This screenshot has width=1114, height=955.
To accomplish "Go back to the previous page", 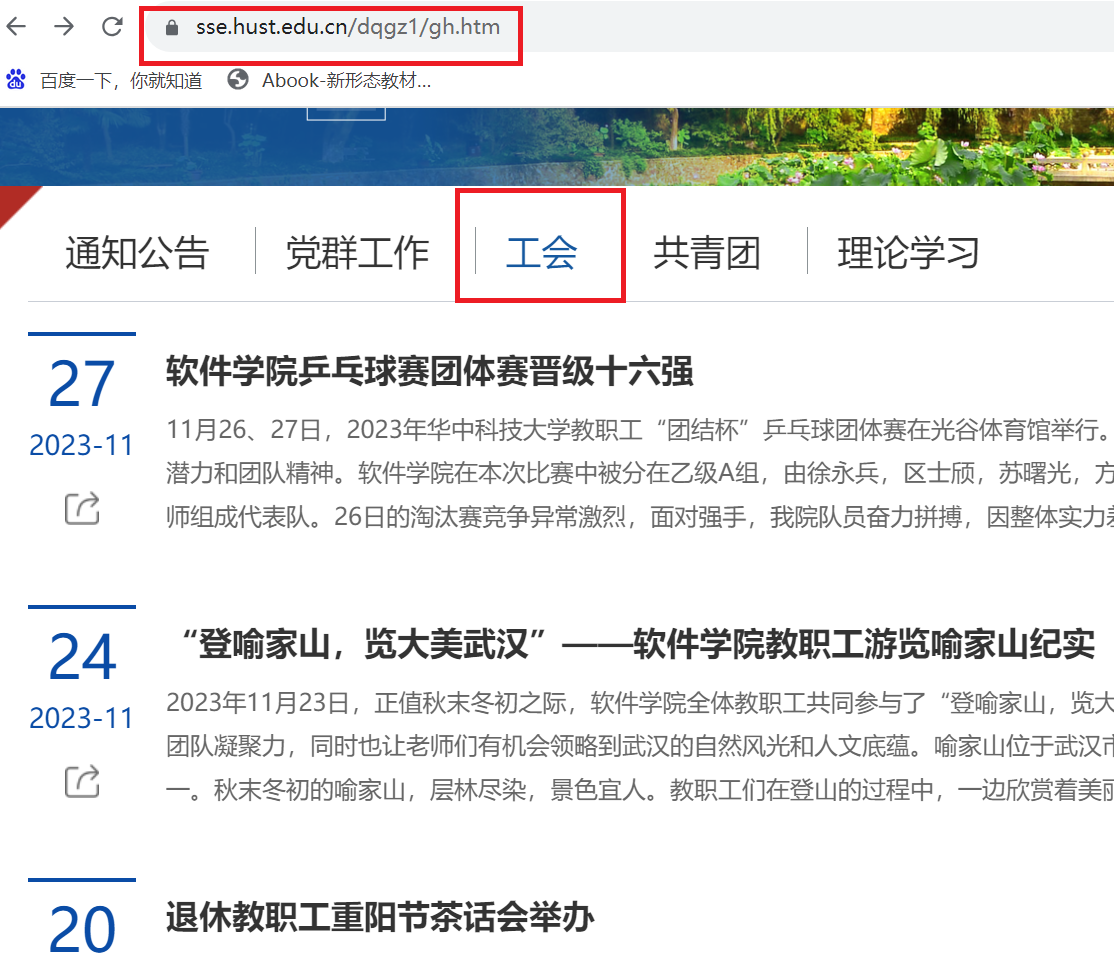I will (x=16, y=27).
